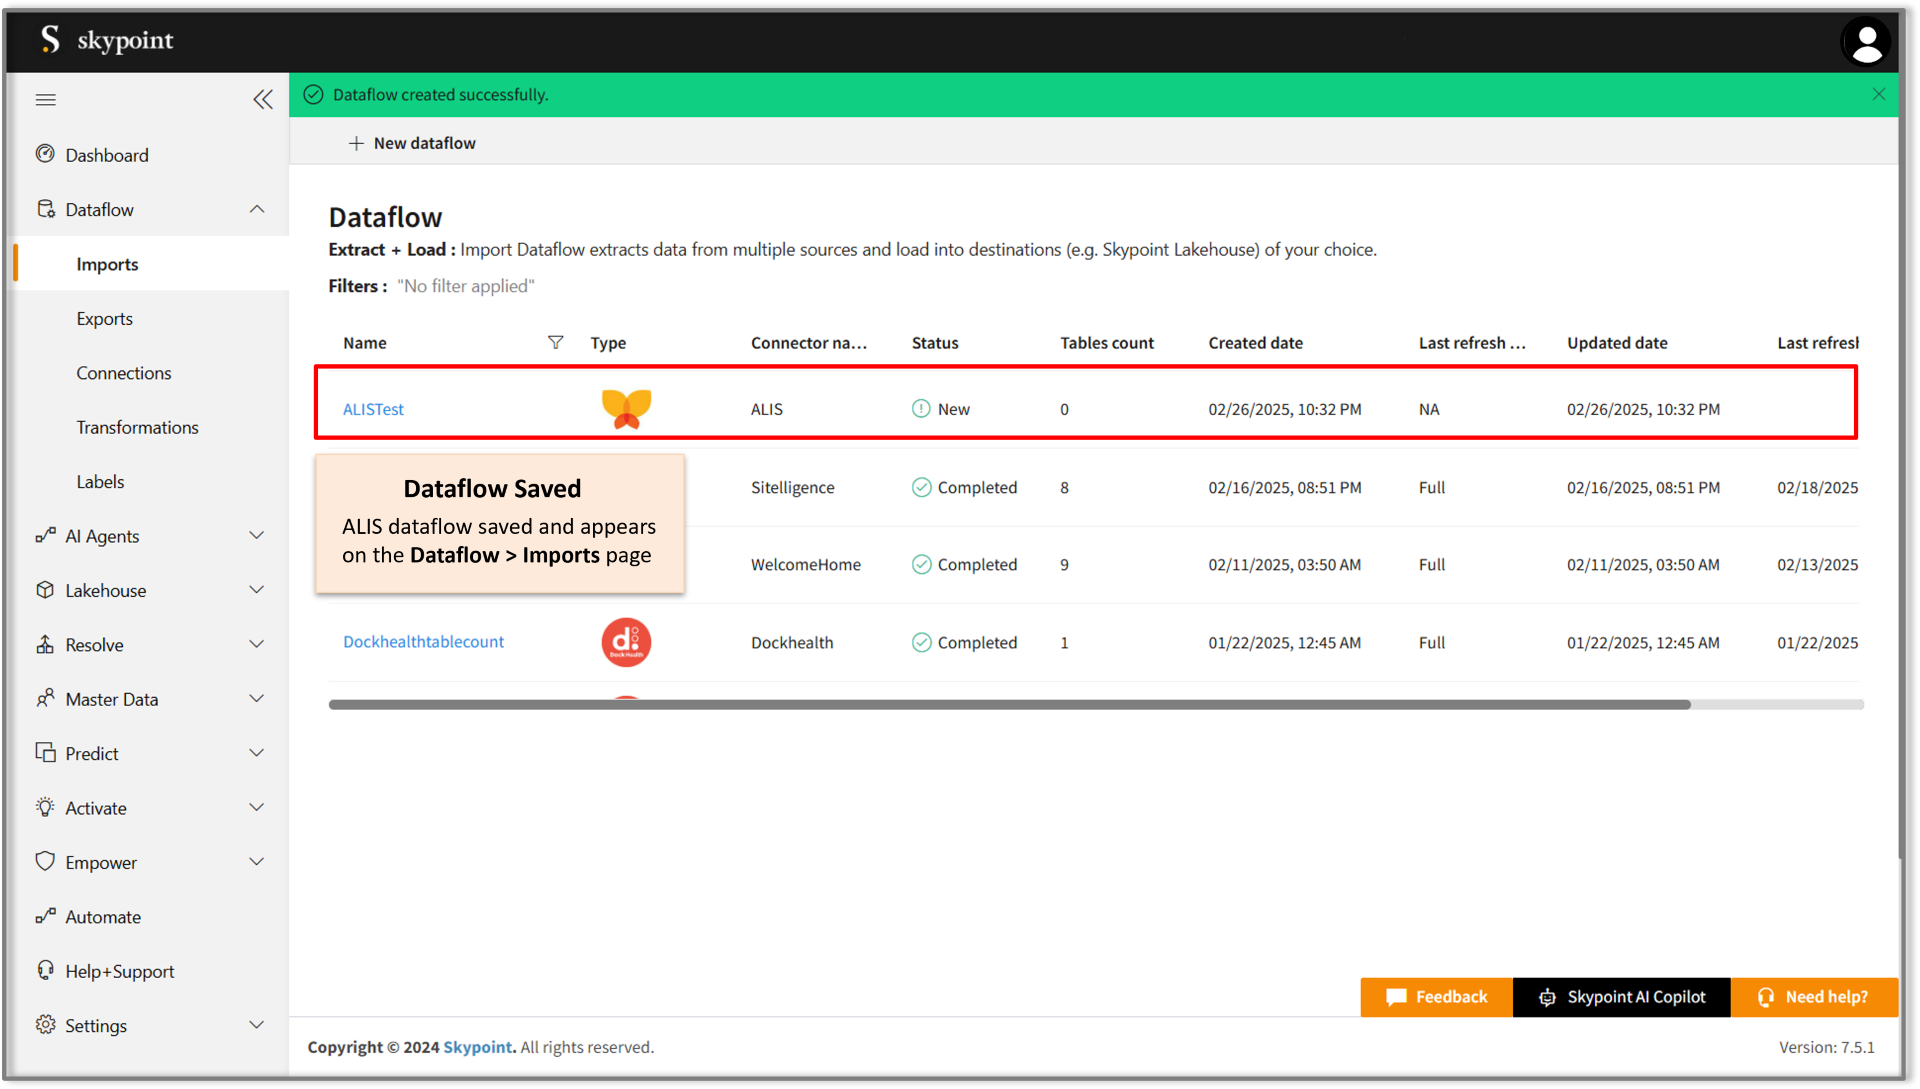Expand the AI Agents menu
Viewport: 1920px width, 1089px height.
coord(257,536)
